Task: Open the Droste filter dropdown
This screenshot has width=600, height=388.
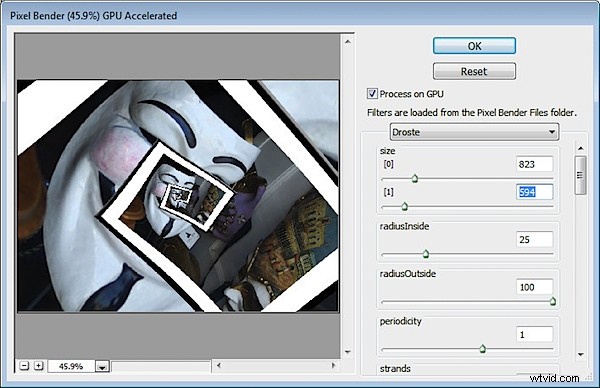Action: [474, 132]
